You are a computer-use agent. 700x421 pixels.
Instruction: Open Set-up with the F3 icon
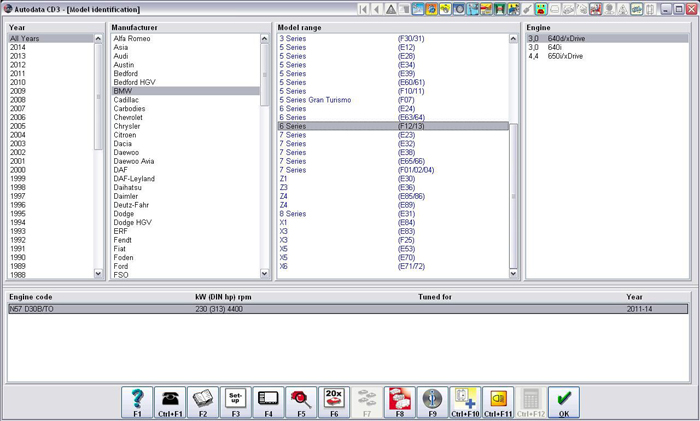pyautogui.click(x=236, y=402)
